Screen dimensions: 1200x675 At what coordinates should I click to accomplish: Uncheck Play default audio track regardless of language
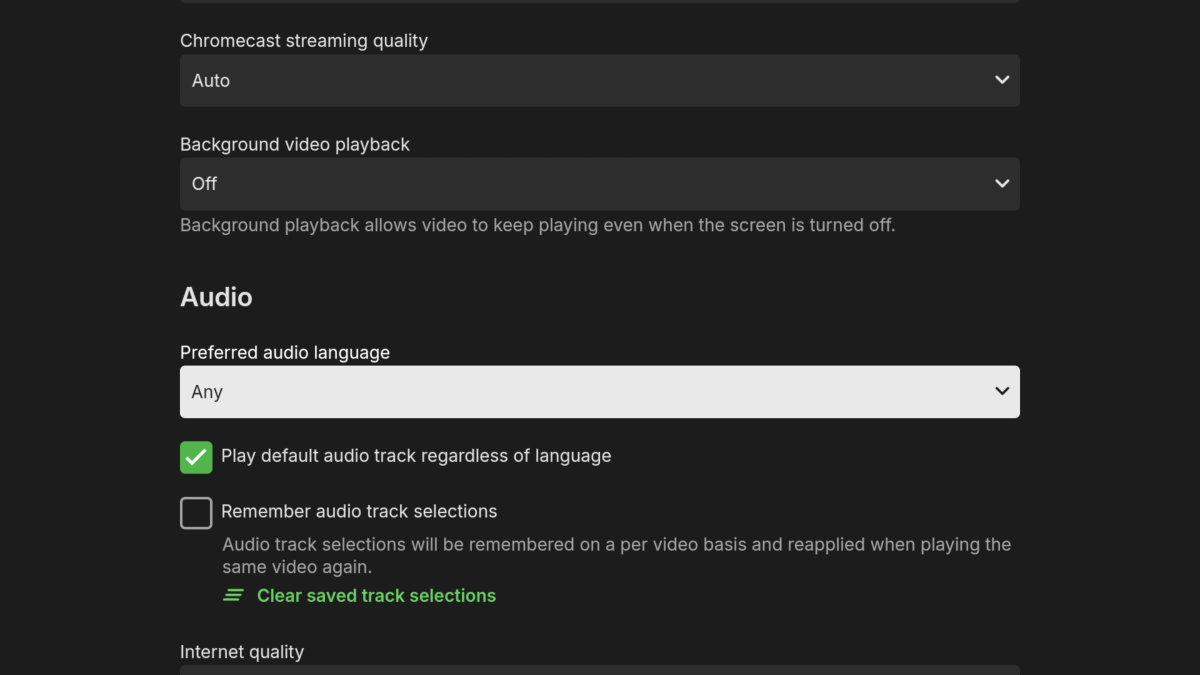pyautogui.click(x=196, y=457)
